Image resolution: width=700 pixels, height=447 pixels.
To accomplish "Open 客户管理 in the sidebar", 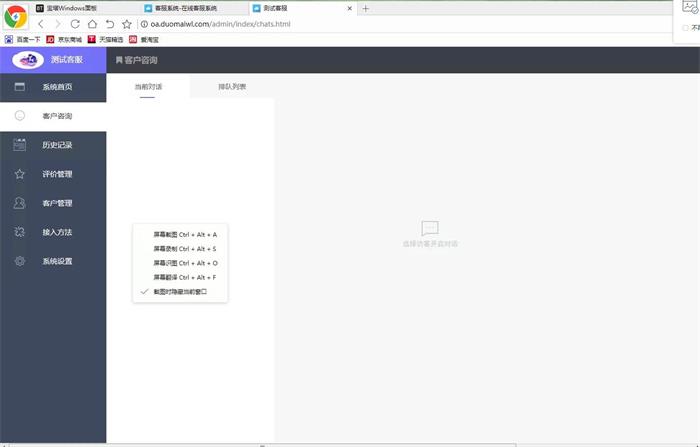I will click(x=53, y=203).
